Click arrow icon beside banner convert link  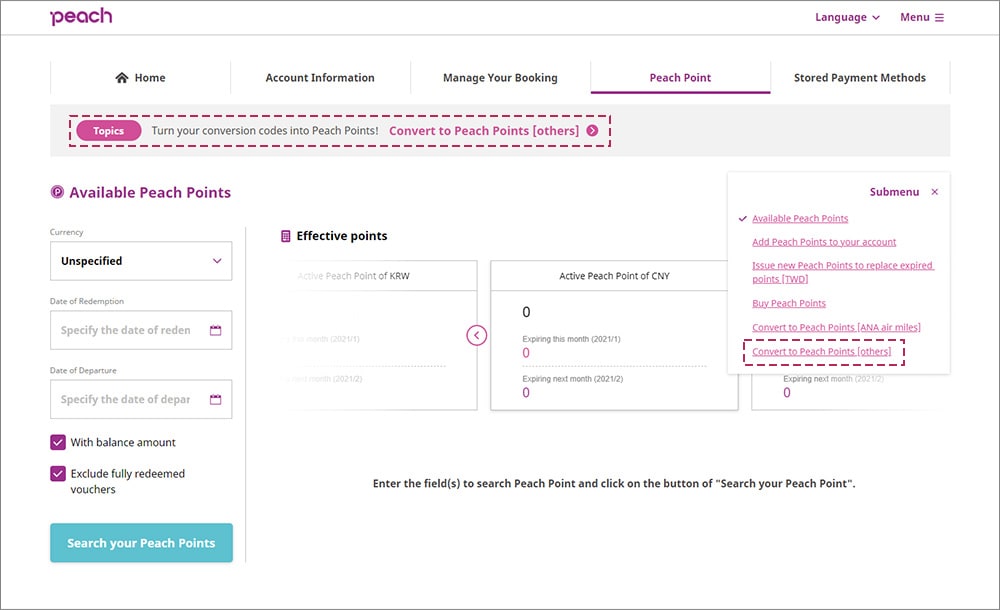click(x=592, y=130)
